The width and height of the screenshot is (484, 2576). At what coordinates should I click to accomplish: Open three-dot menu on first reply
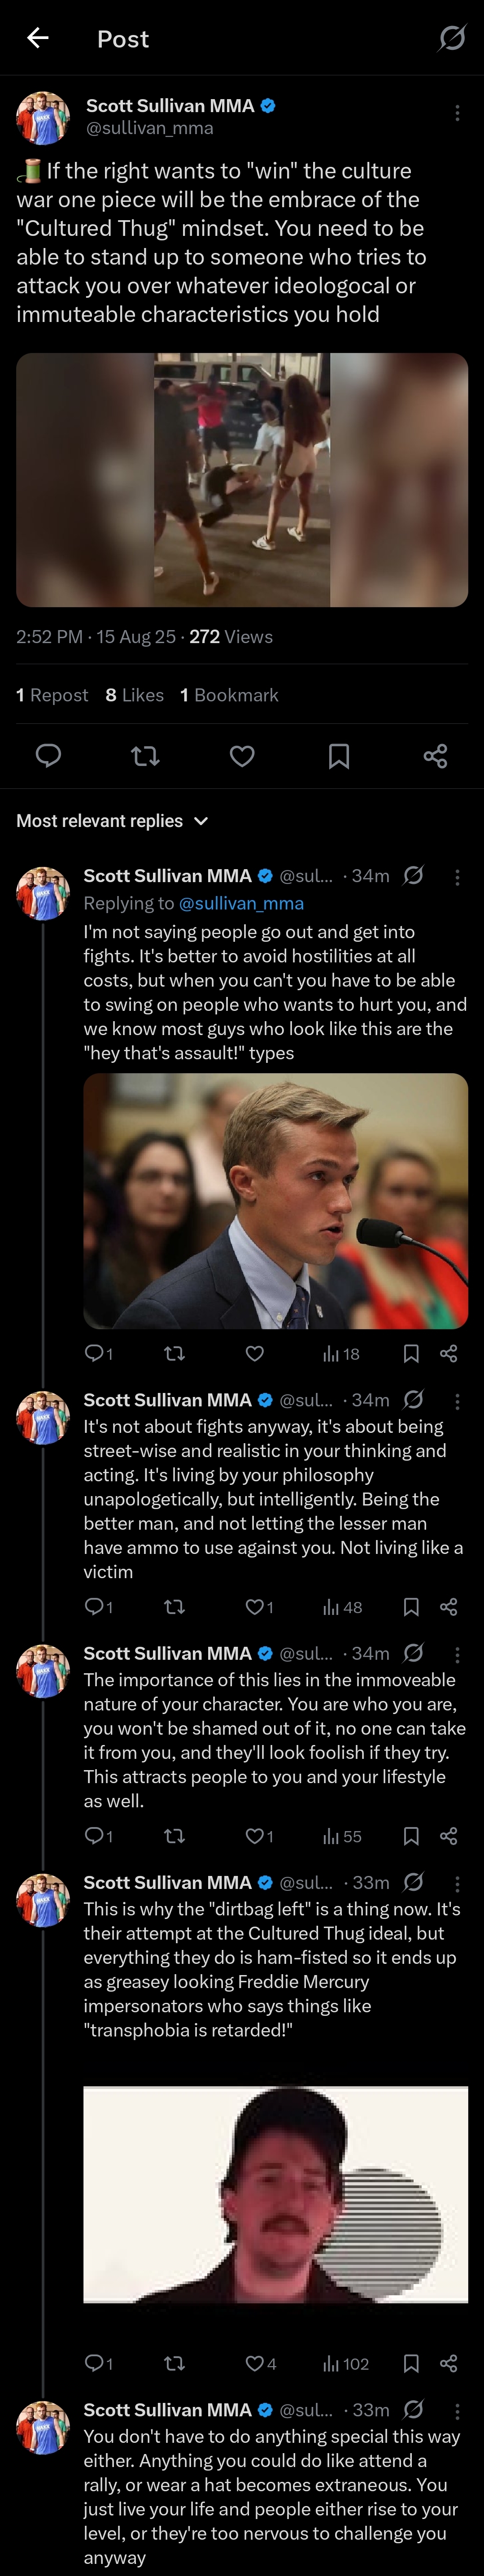(457, 877)
